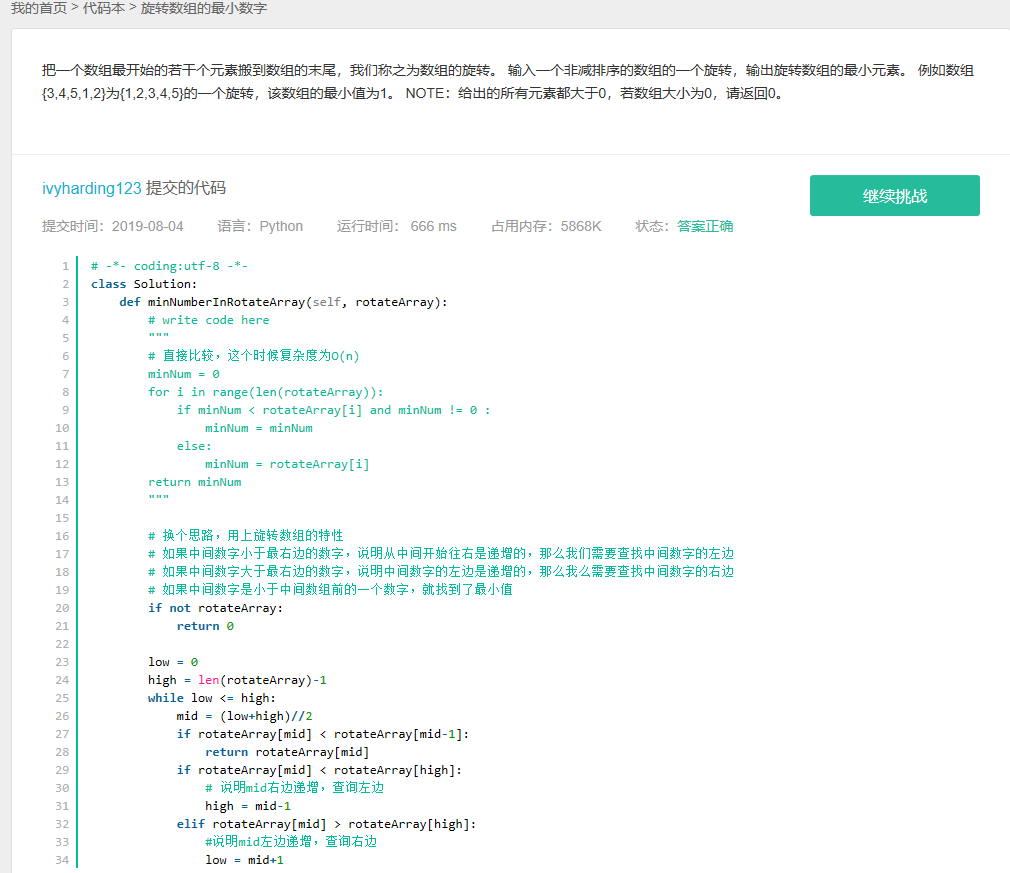The height and width of the screenshot is (873, 1010).
Task: Click the 'write code here' comment
Action: click(x=209, y=320)
